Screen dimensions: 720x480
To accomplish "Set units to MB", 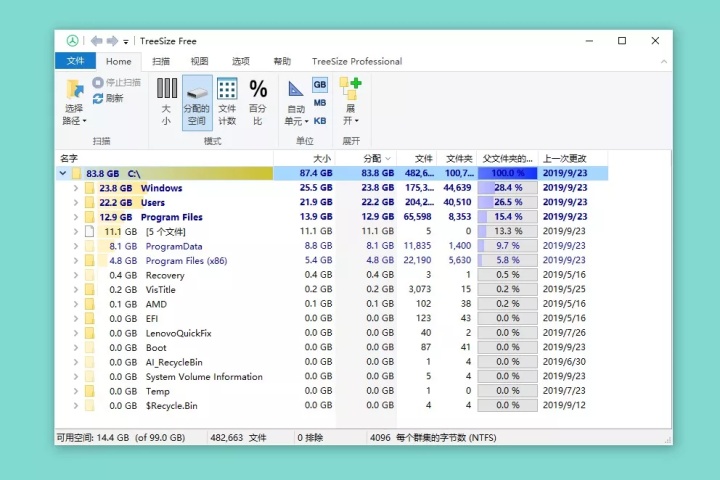I will [320, 103].
